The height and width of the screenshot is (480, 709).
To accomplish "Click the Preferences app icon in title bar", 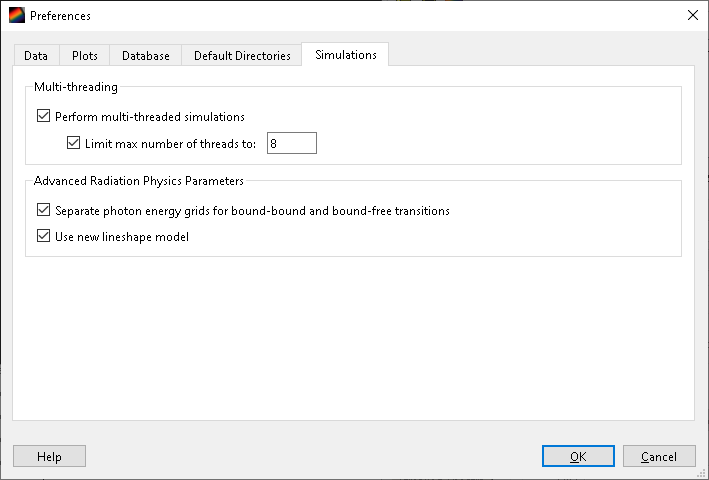I will (16, 16).
